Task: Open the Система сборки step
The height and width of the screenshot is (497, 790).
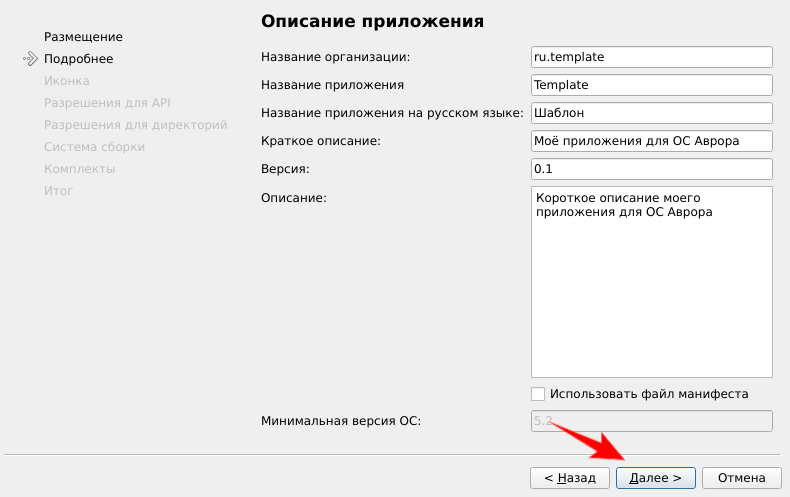Action: (x=94, y=147)
